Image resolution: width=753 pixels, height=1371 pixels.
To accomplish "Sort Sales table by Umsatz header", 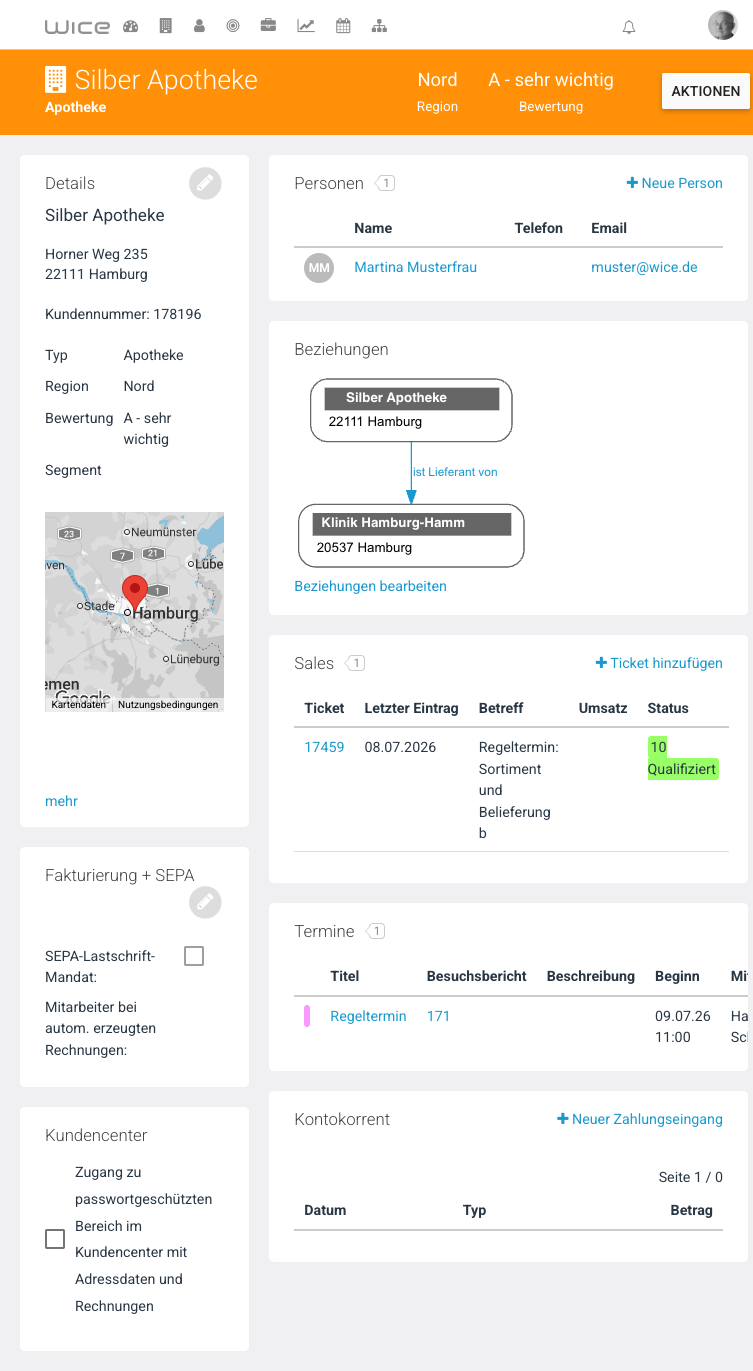I will (603, 708).
